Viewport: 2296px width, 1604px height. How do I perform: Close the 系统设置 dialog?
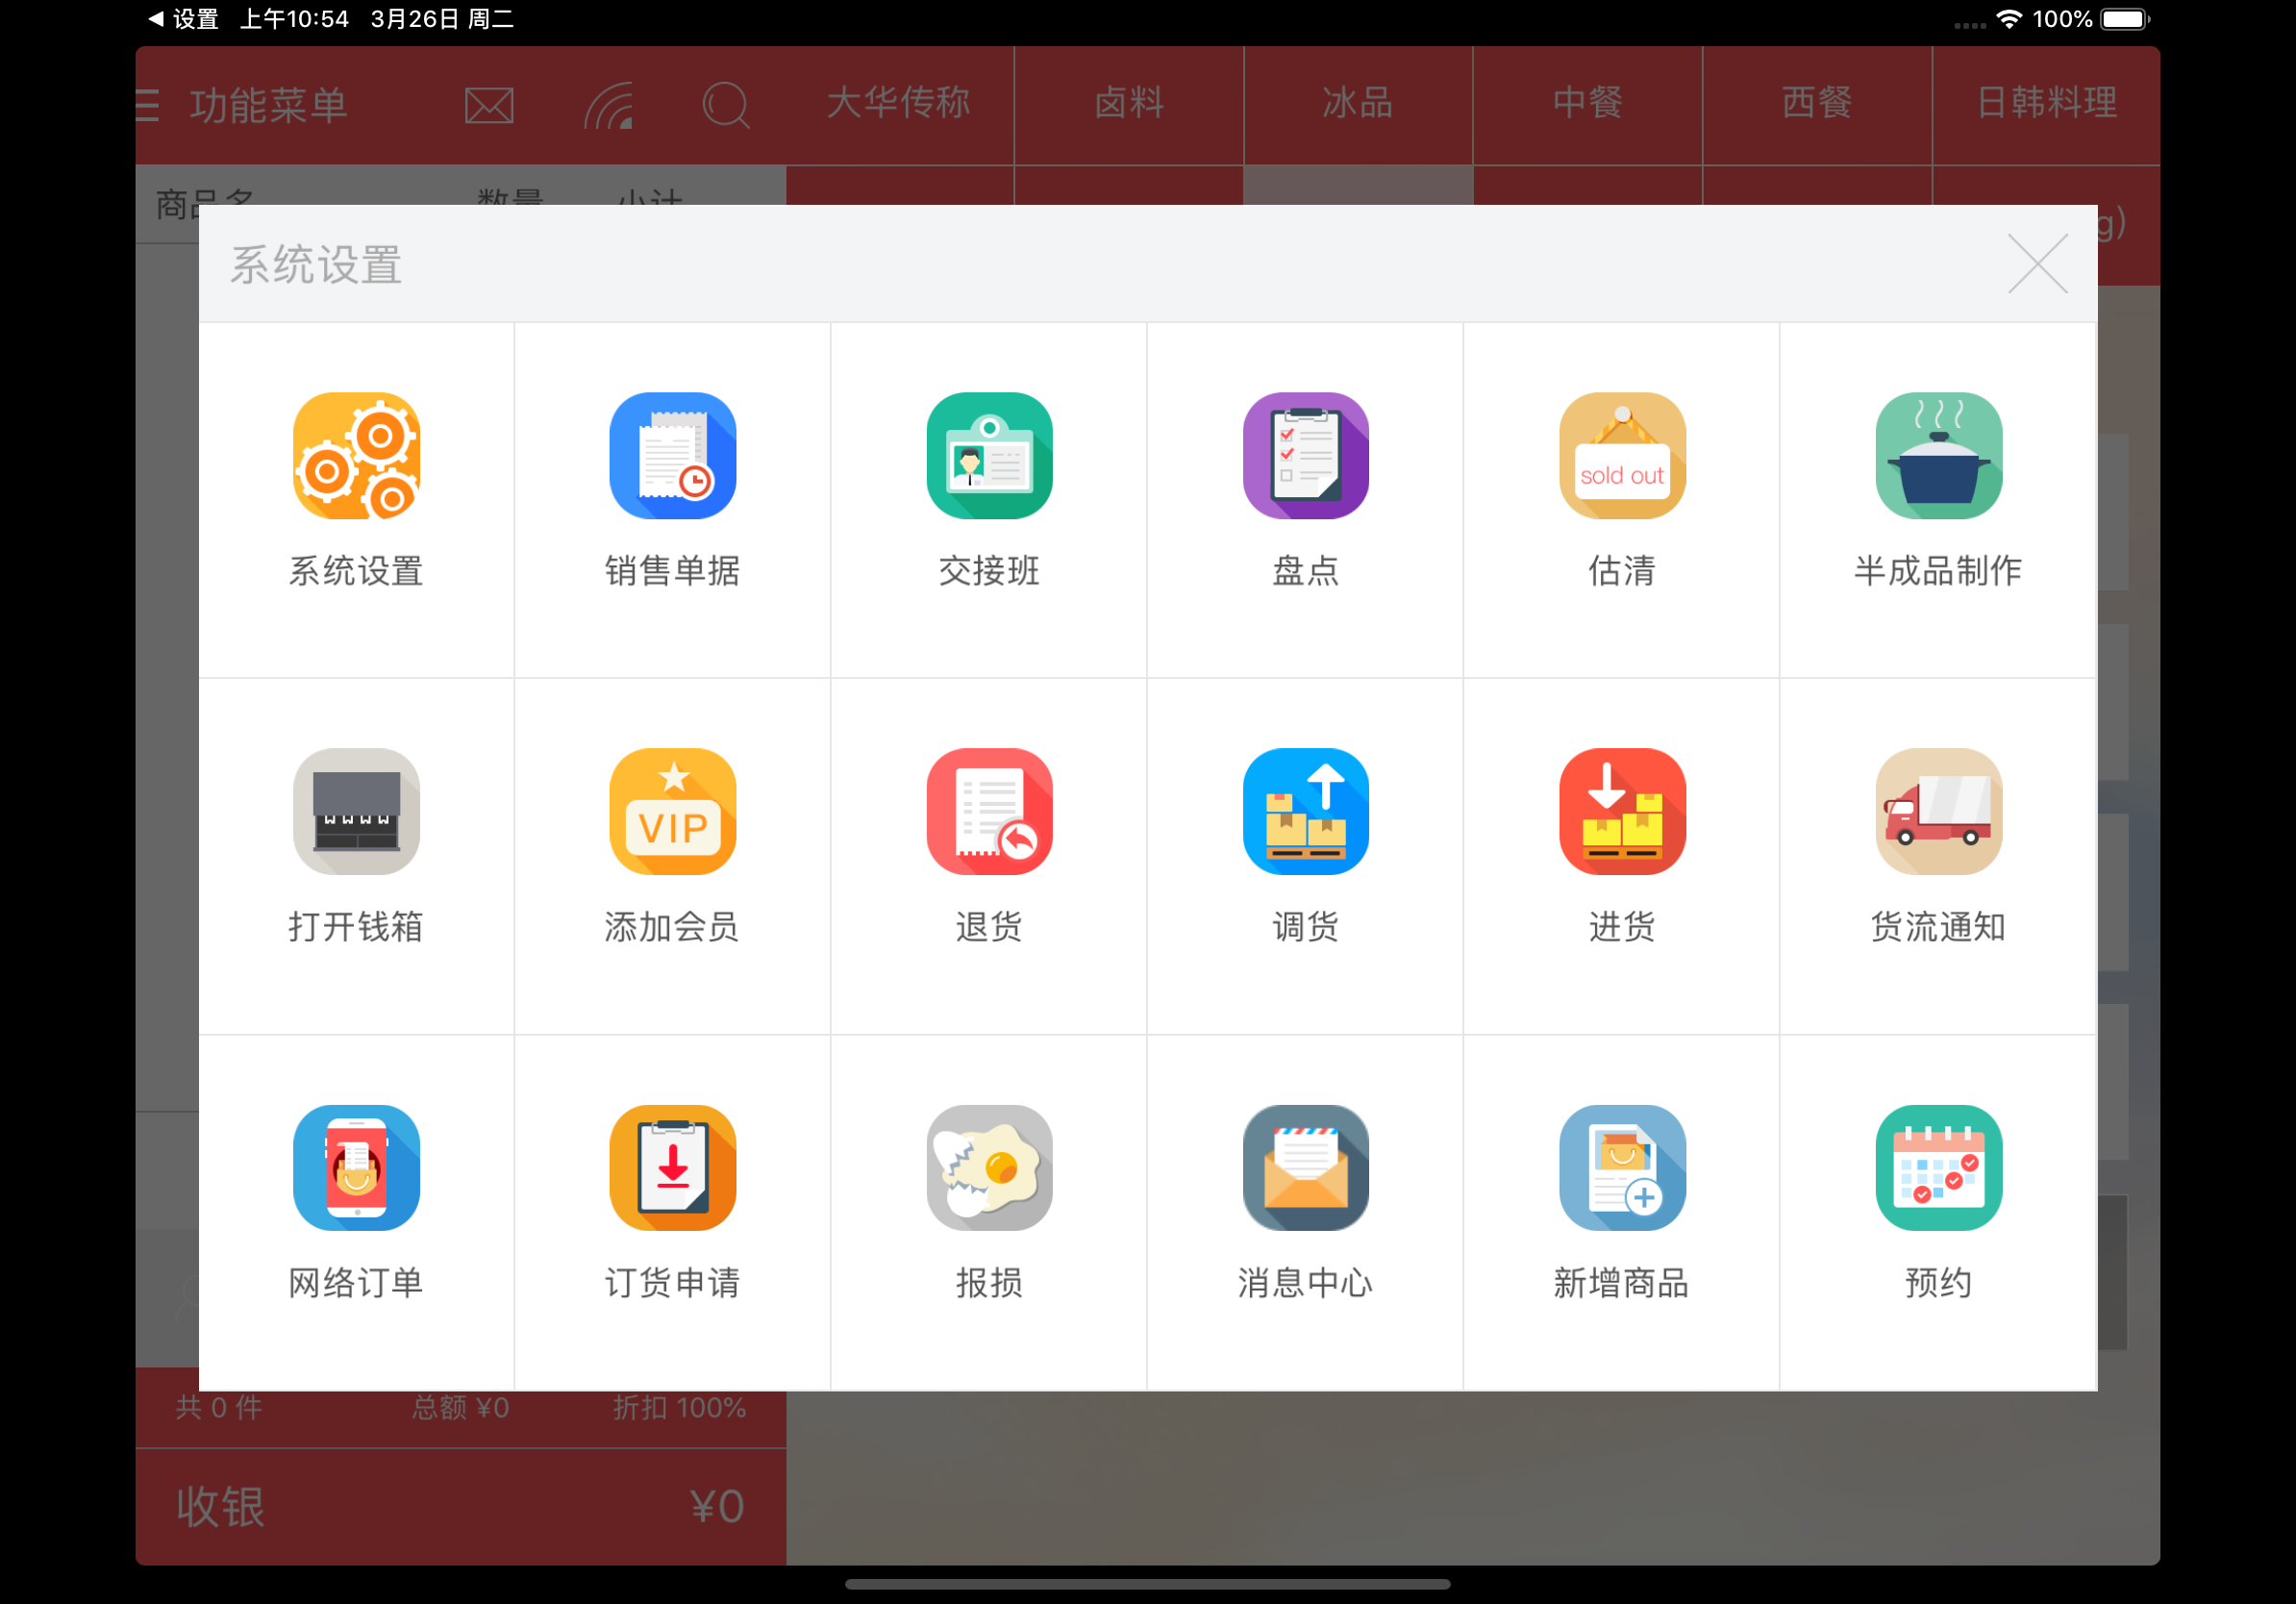tap(2037, 265)
